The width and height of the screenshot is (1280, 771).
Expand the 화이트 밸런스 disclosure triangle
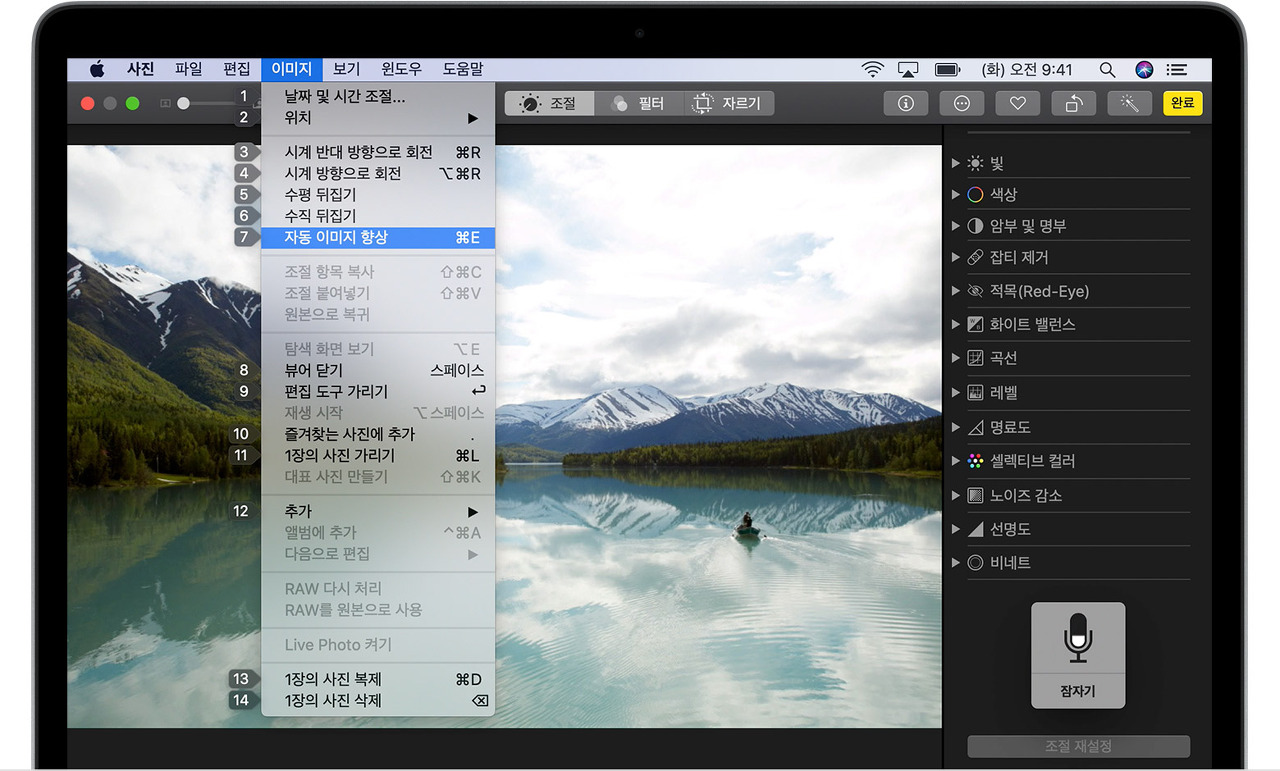point(956,324)
